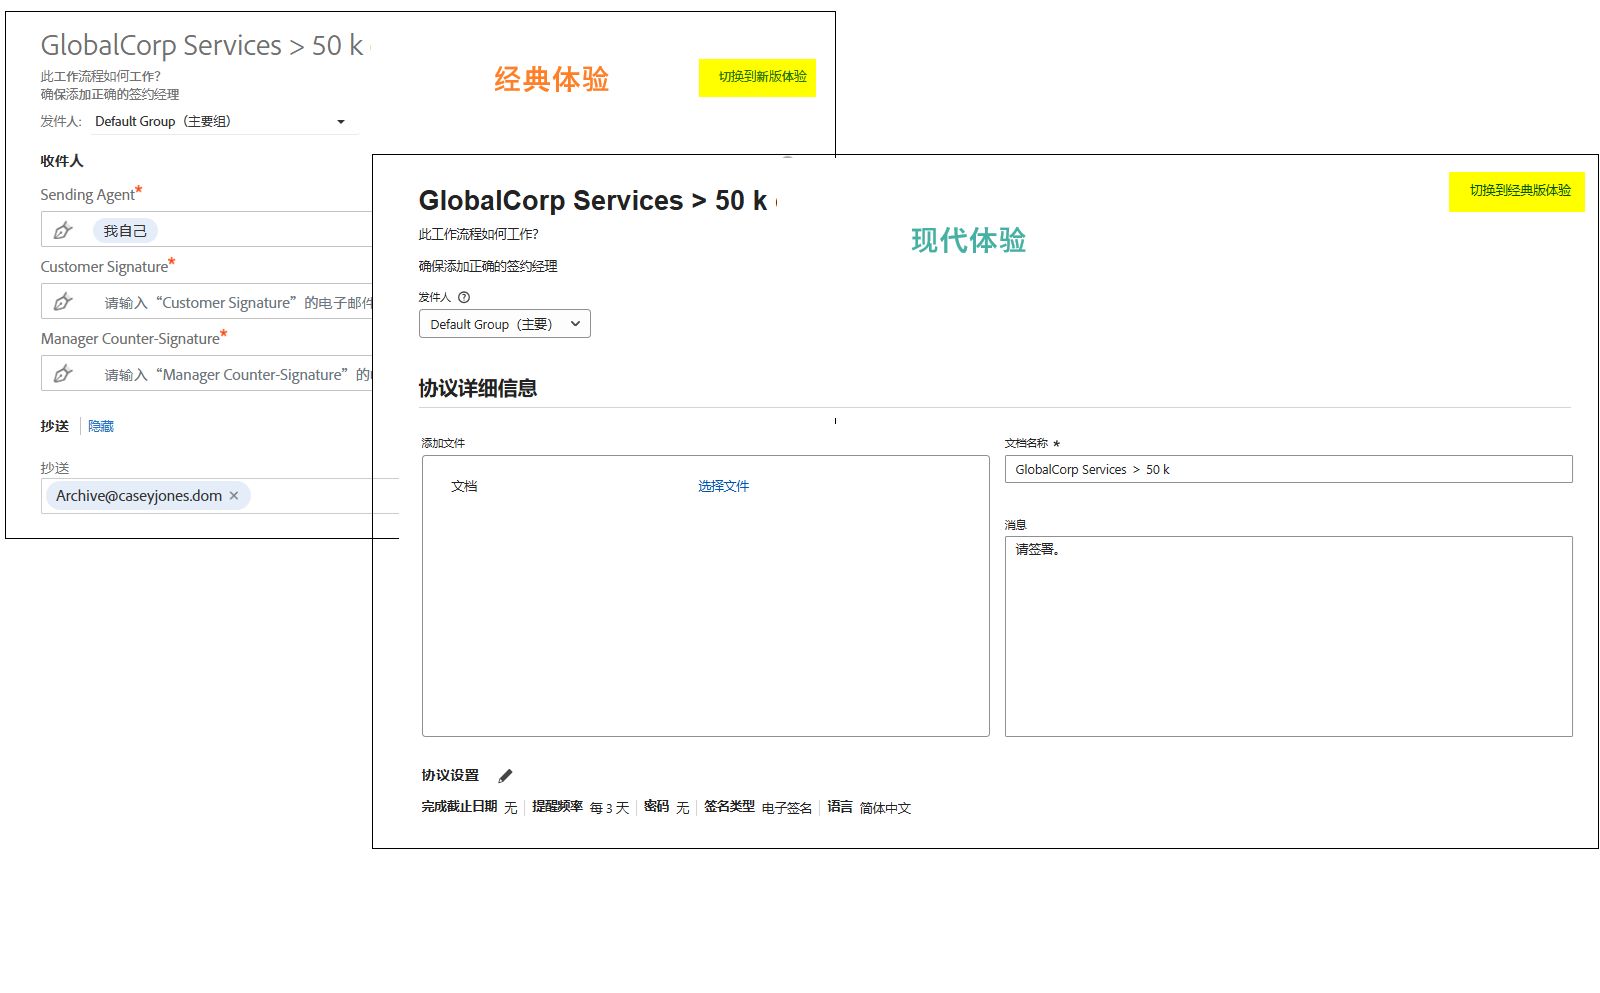Click the 签名类型 电子签名 setting
The width and height of the screenshot is (1600, 993).
pos(757,807)
